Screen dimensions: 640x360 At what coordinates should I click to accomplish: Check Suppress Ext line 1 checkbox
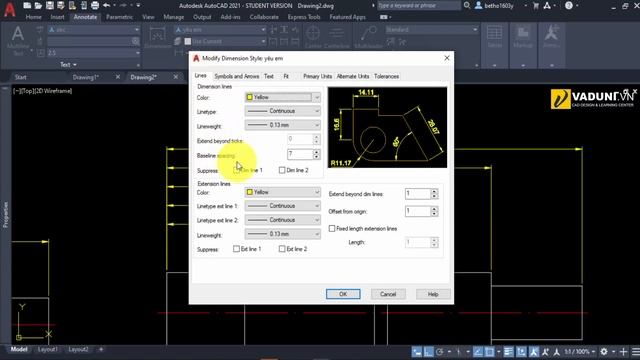236,249
